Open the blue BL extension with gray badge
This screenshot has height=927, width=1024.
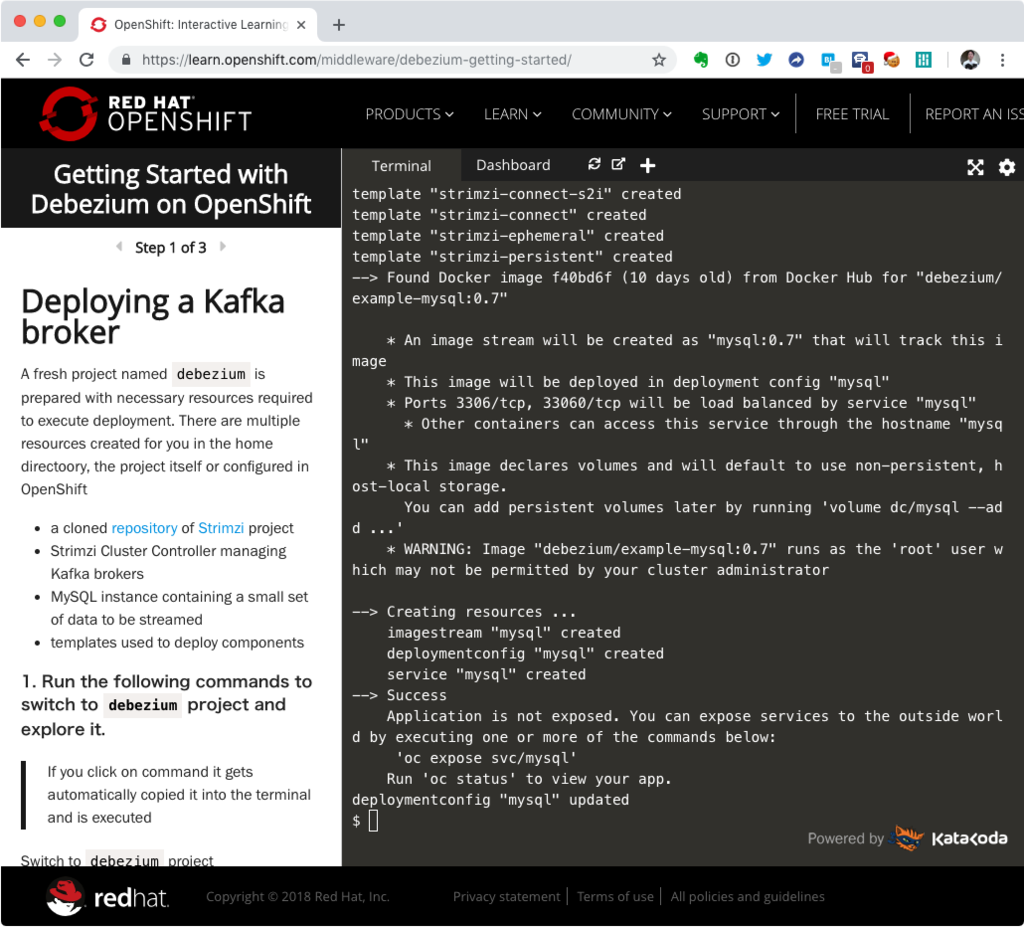tap(830, 61)
